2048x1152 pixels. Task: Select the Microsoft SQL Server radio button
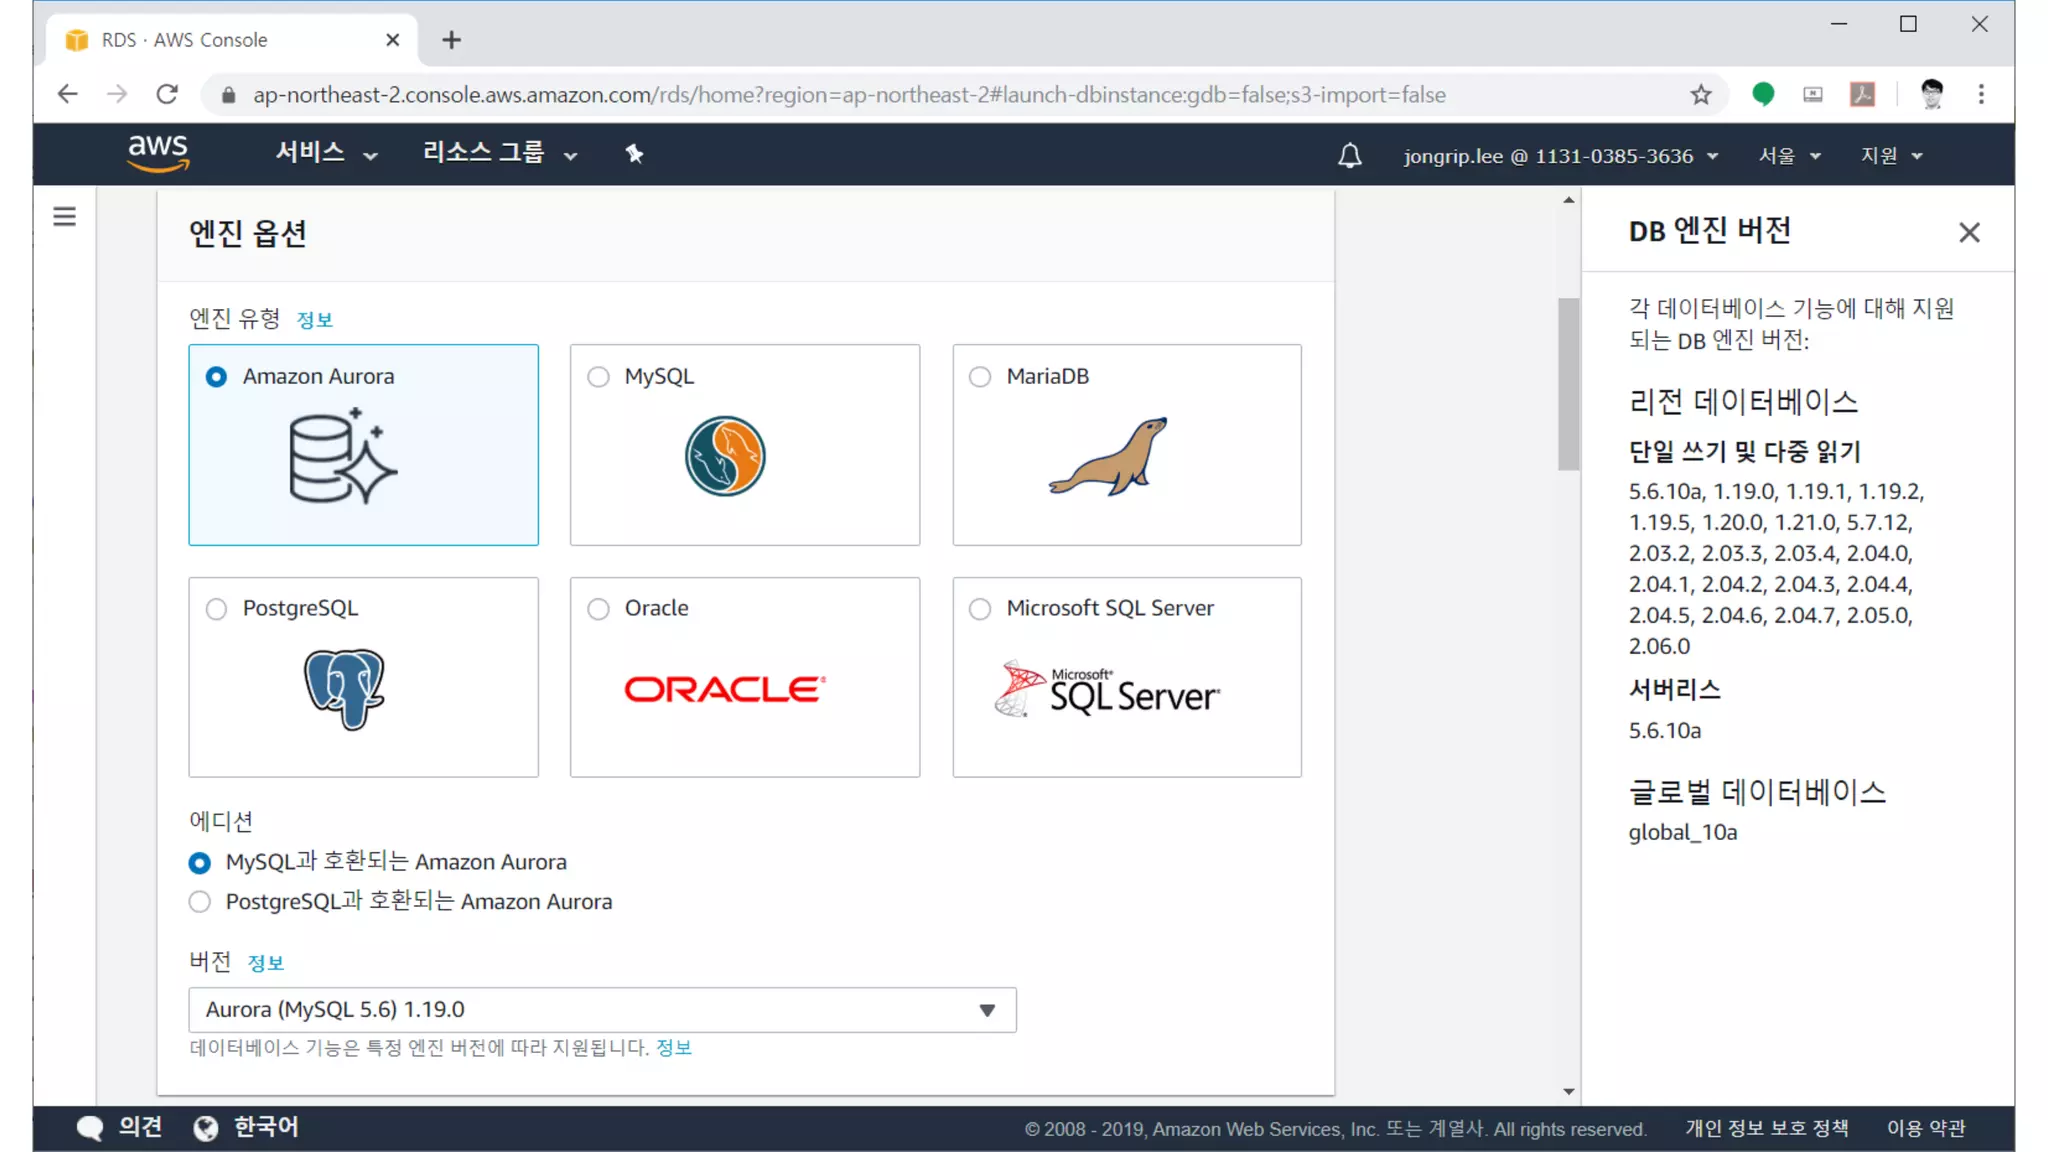click(980, 609)
